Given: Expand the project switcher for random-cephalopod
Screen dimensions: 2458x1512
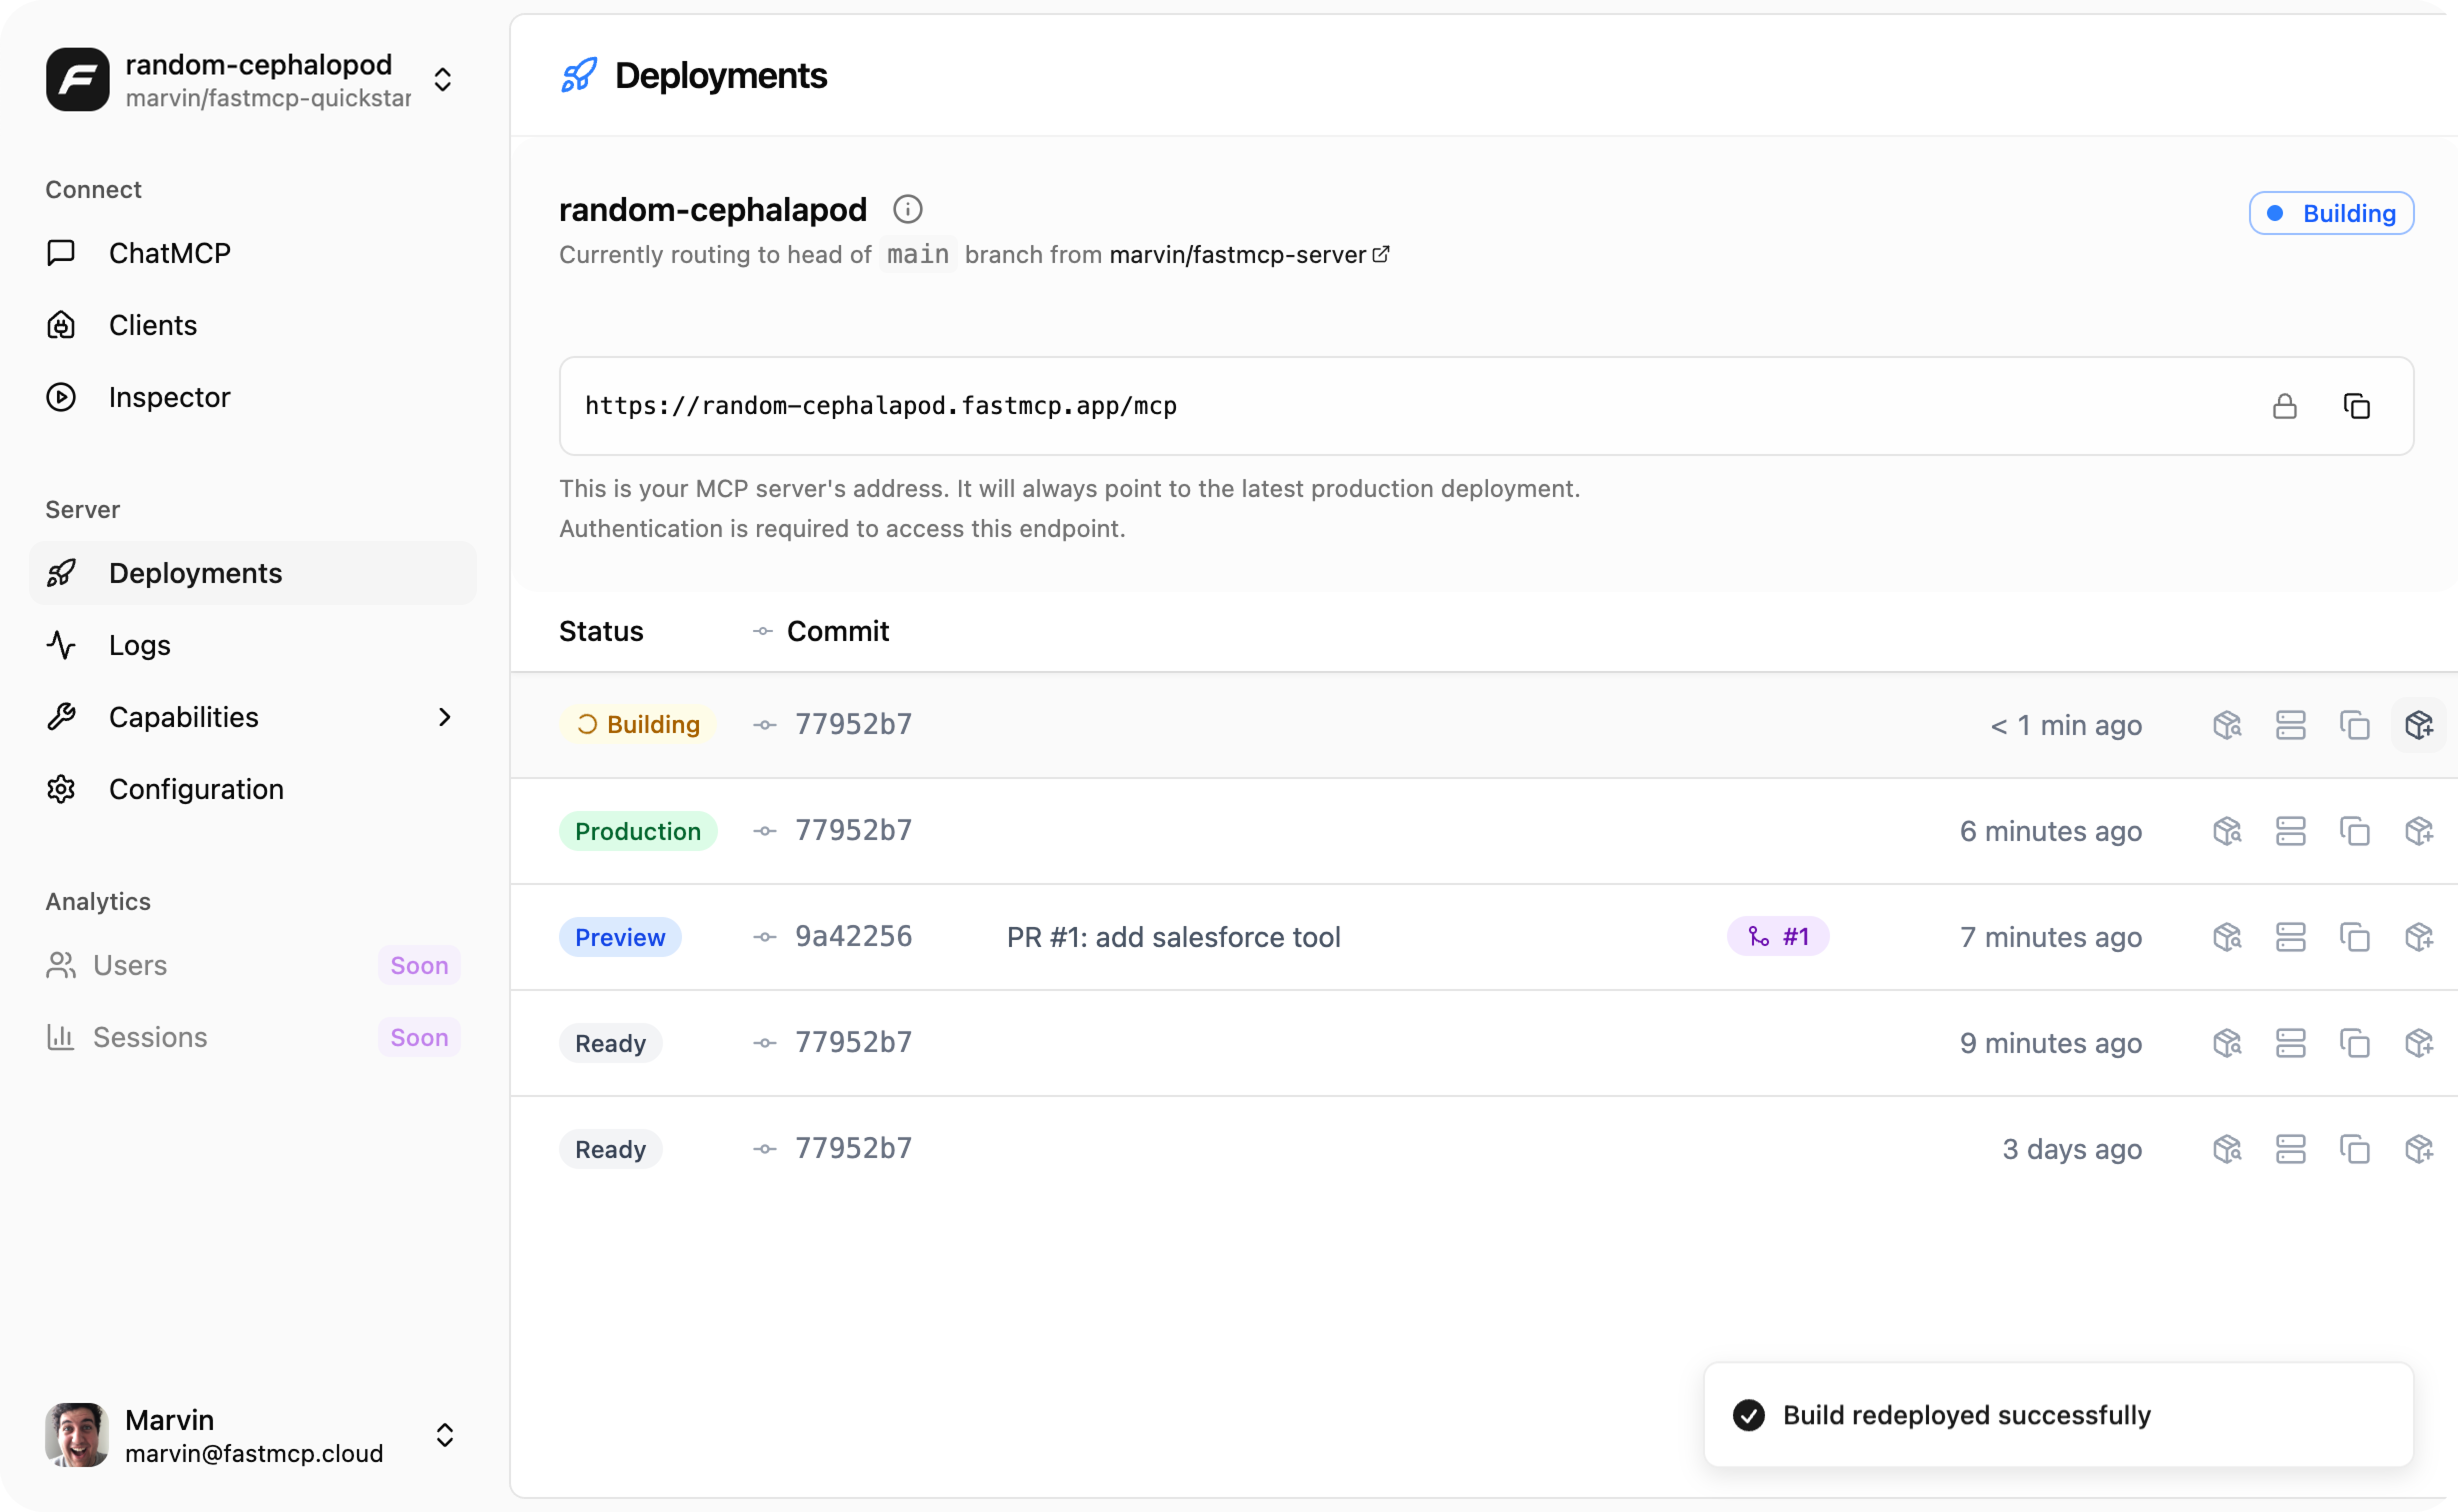Looking at the screenshot, I should click(x=443, y=80).
